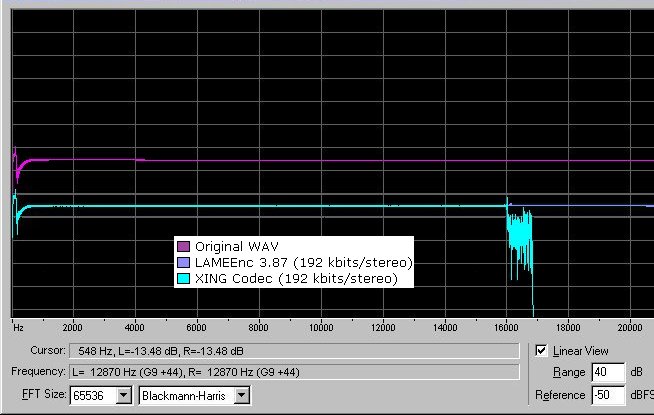
Task: Click the 16000 Hz axis label
Action: [506, 327]
